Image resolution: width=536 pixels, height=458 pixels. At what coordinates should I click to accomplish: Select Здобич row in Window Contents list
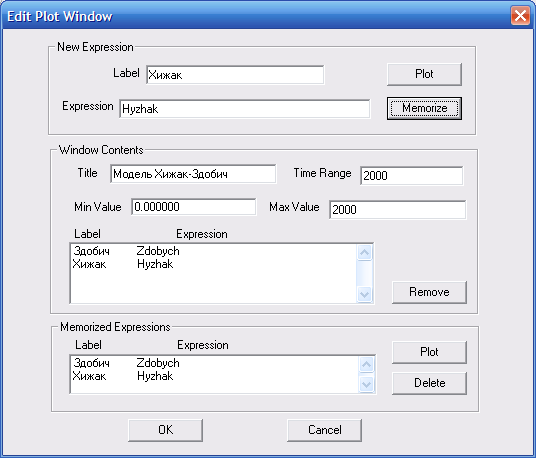214,251
